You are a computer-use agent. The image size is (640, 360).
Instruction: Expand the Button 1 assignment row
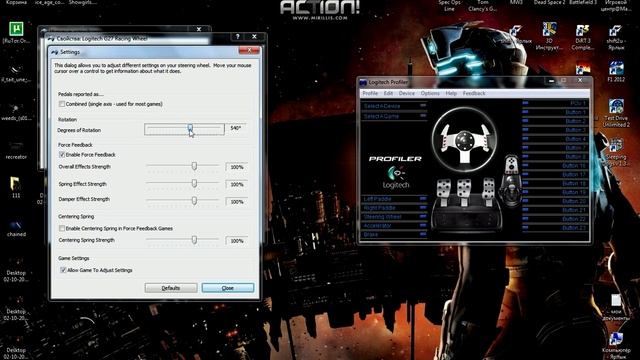point(555,112)
